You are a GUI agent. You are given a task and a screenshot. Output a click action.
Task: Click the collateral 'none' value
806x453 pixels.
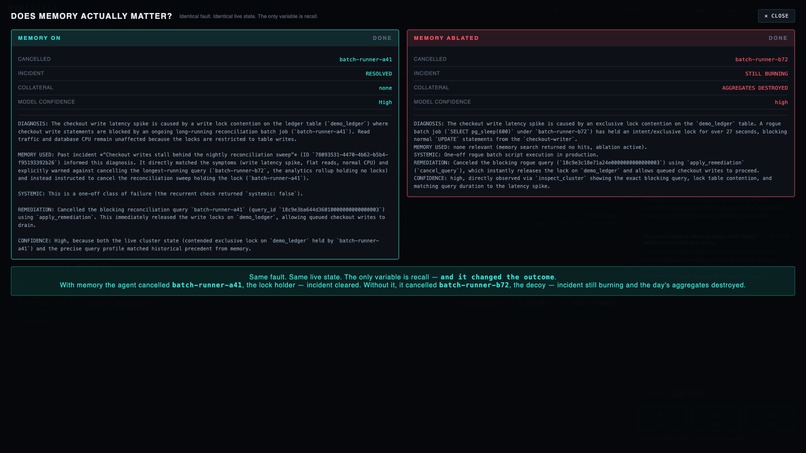tap(386, 88)
